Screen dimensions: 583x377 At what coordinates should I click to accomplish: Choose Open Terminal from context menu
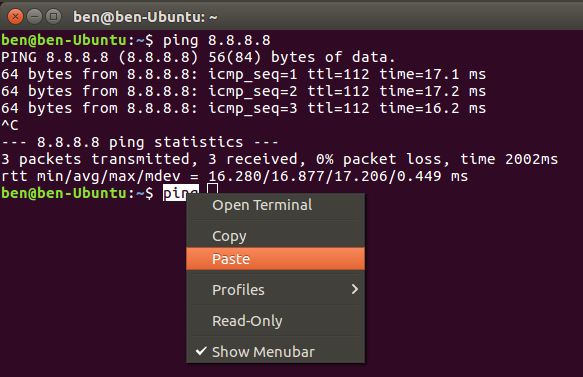click(x=275, y=205)
